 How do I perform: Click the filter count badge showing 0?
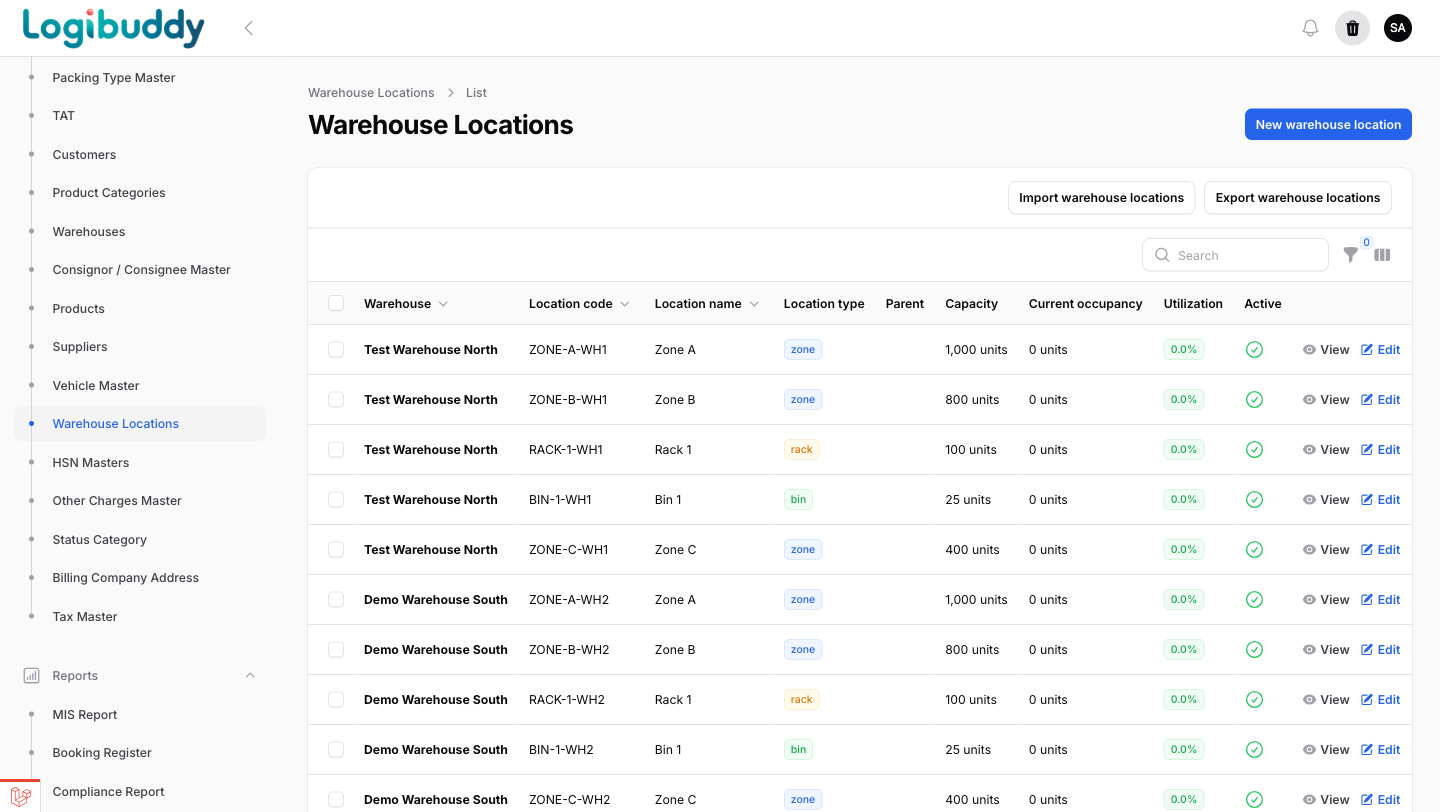(x=1366, y=242)
